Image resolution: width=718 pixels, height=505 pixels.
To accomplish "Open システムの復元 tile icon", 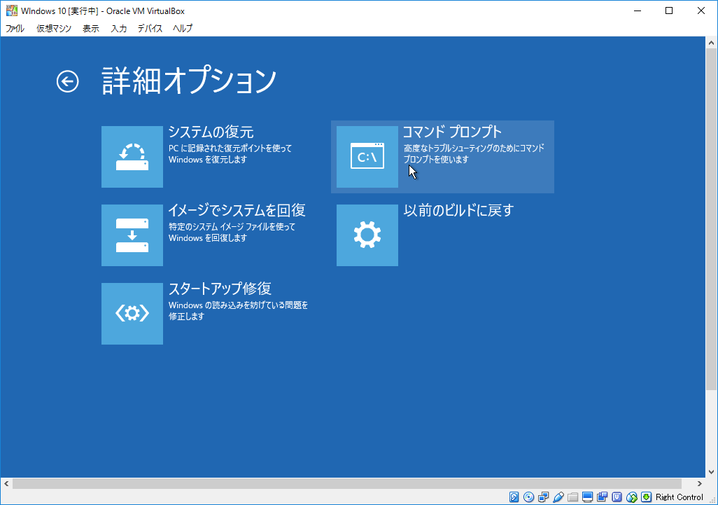I will (132, 157).
